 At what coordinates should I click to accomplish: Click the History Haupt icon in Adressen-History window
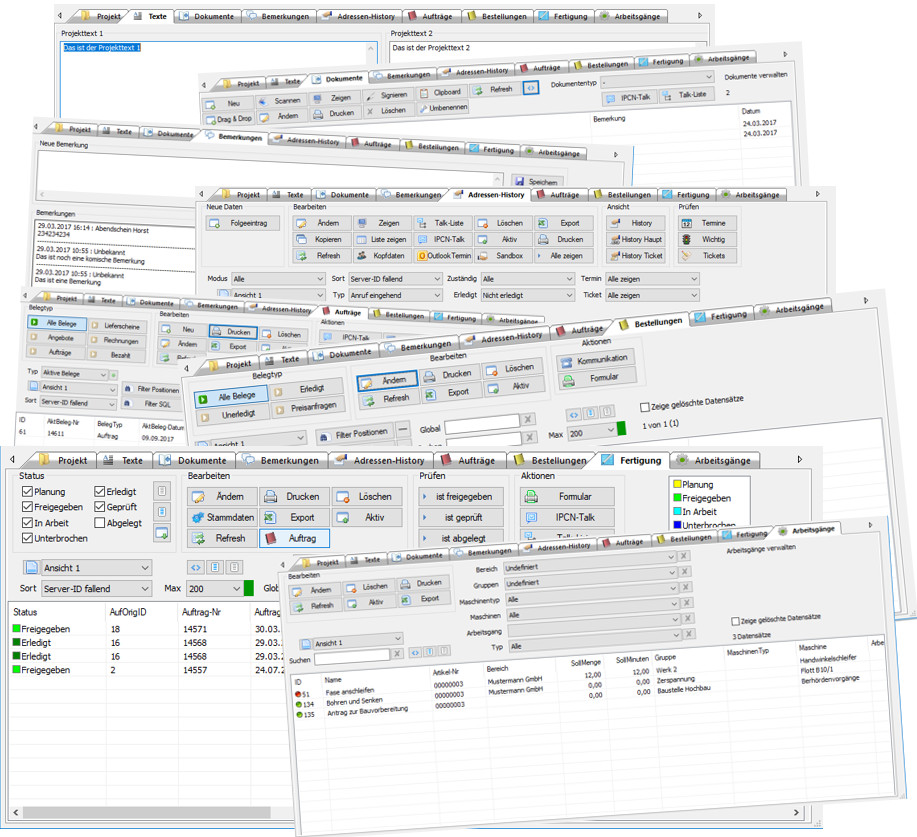pyautogui.click(x=615, y=239)
